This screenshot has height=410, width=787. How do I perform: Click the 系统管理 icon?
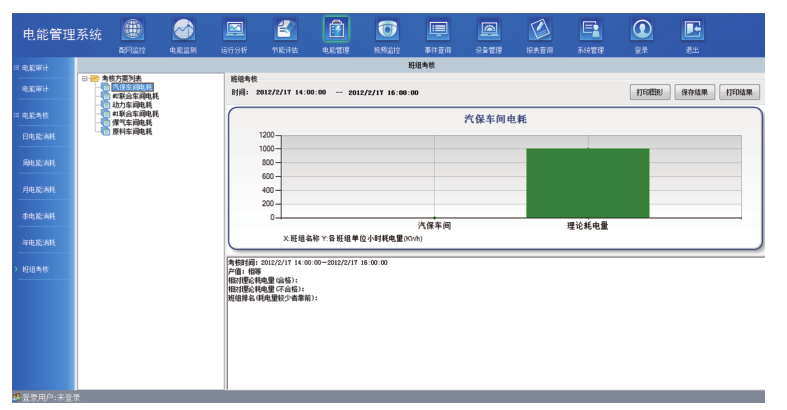click(x=591, y=31)
